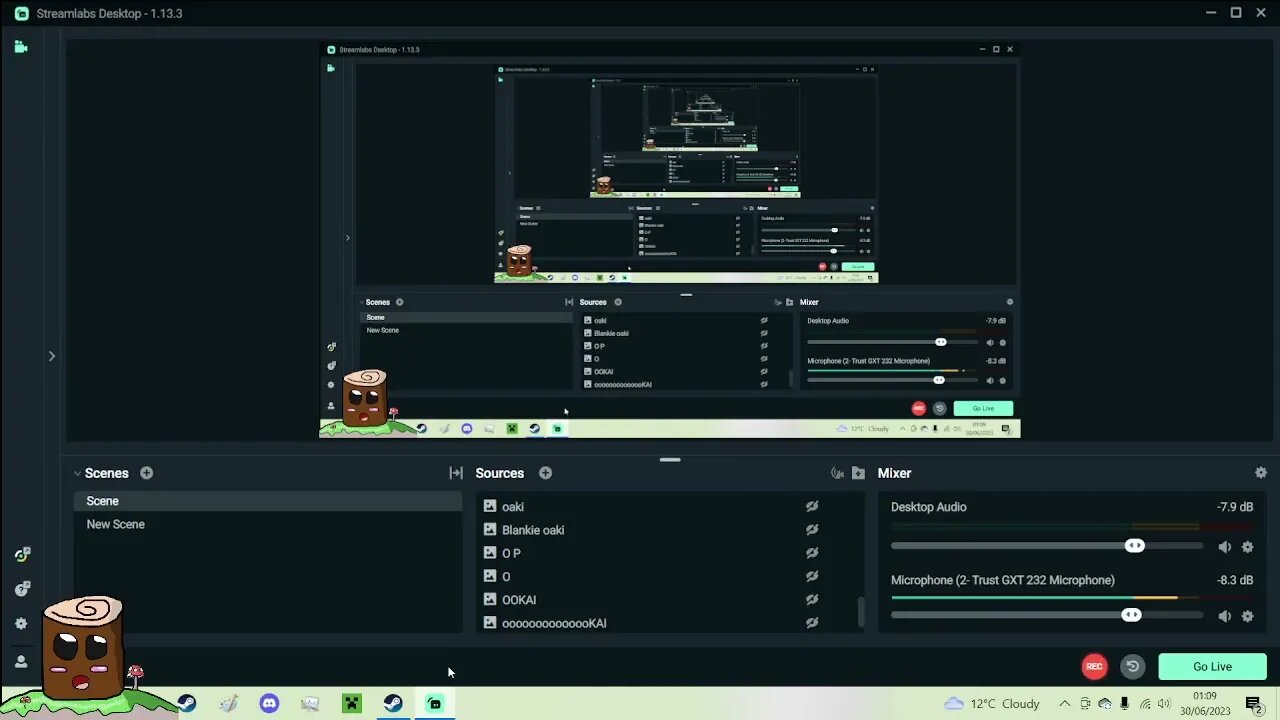Click the panel resize handle below preview

[x=670, y=460]
